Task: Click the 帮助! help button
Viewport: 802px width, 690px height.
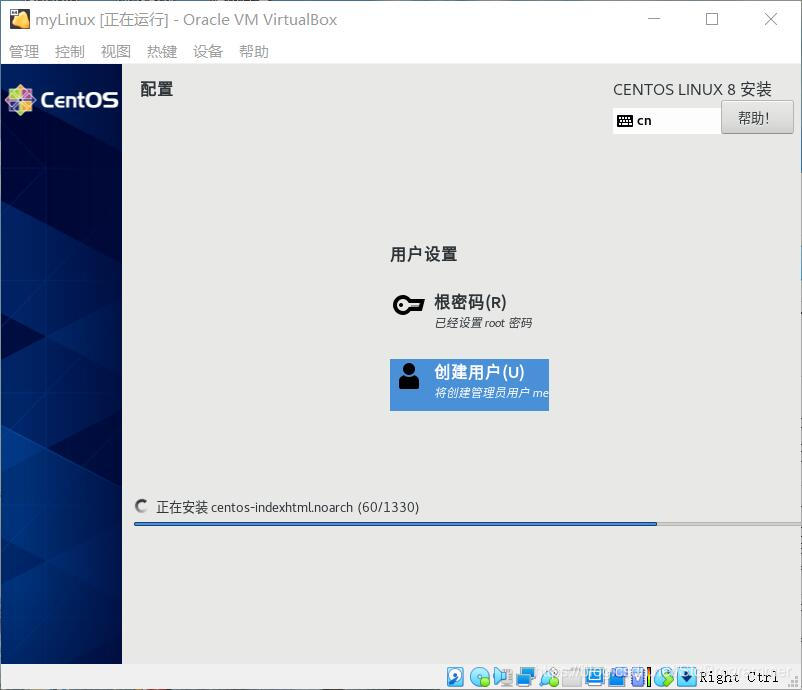Action: click(x=757, y=117)
